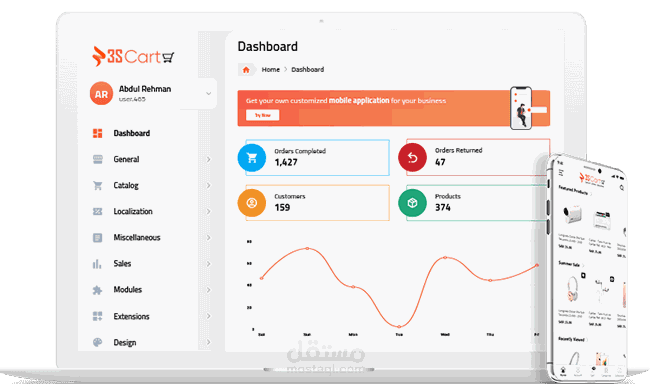Select the Design sidebar label

(125, 343)
